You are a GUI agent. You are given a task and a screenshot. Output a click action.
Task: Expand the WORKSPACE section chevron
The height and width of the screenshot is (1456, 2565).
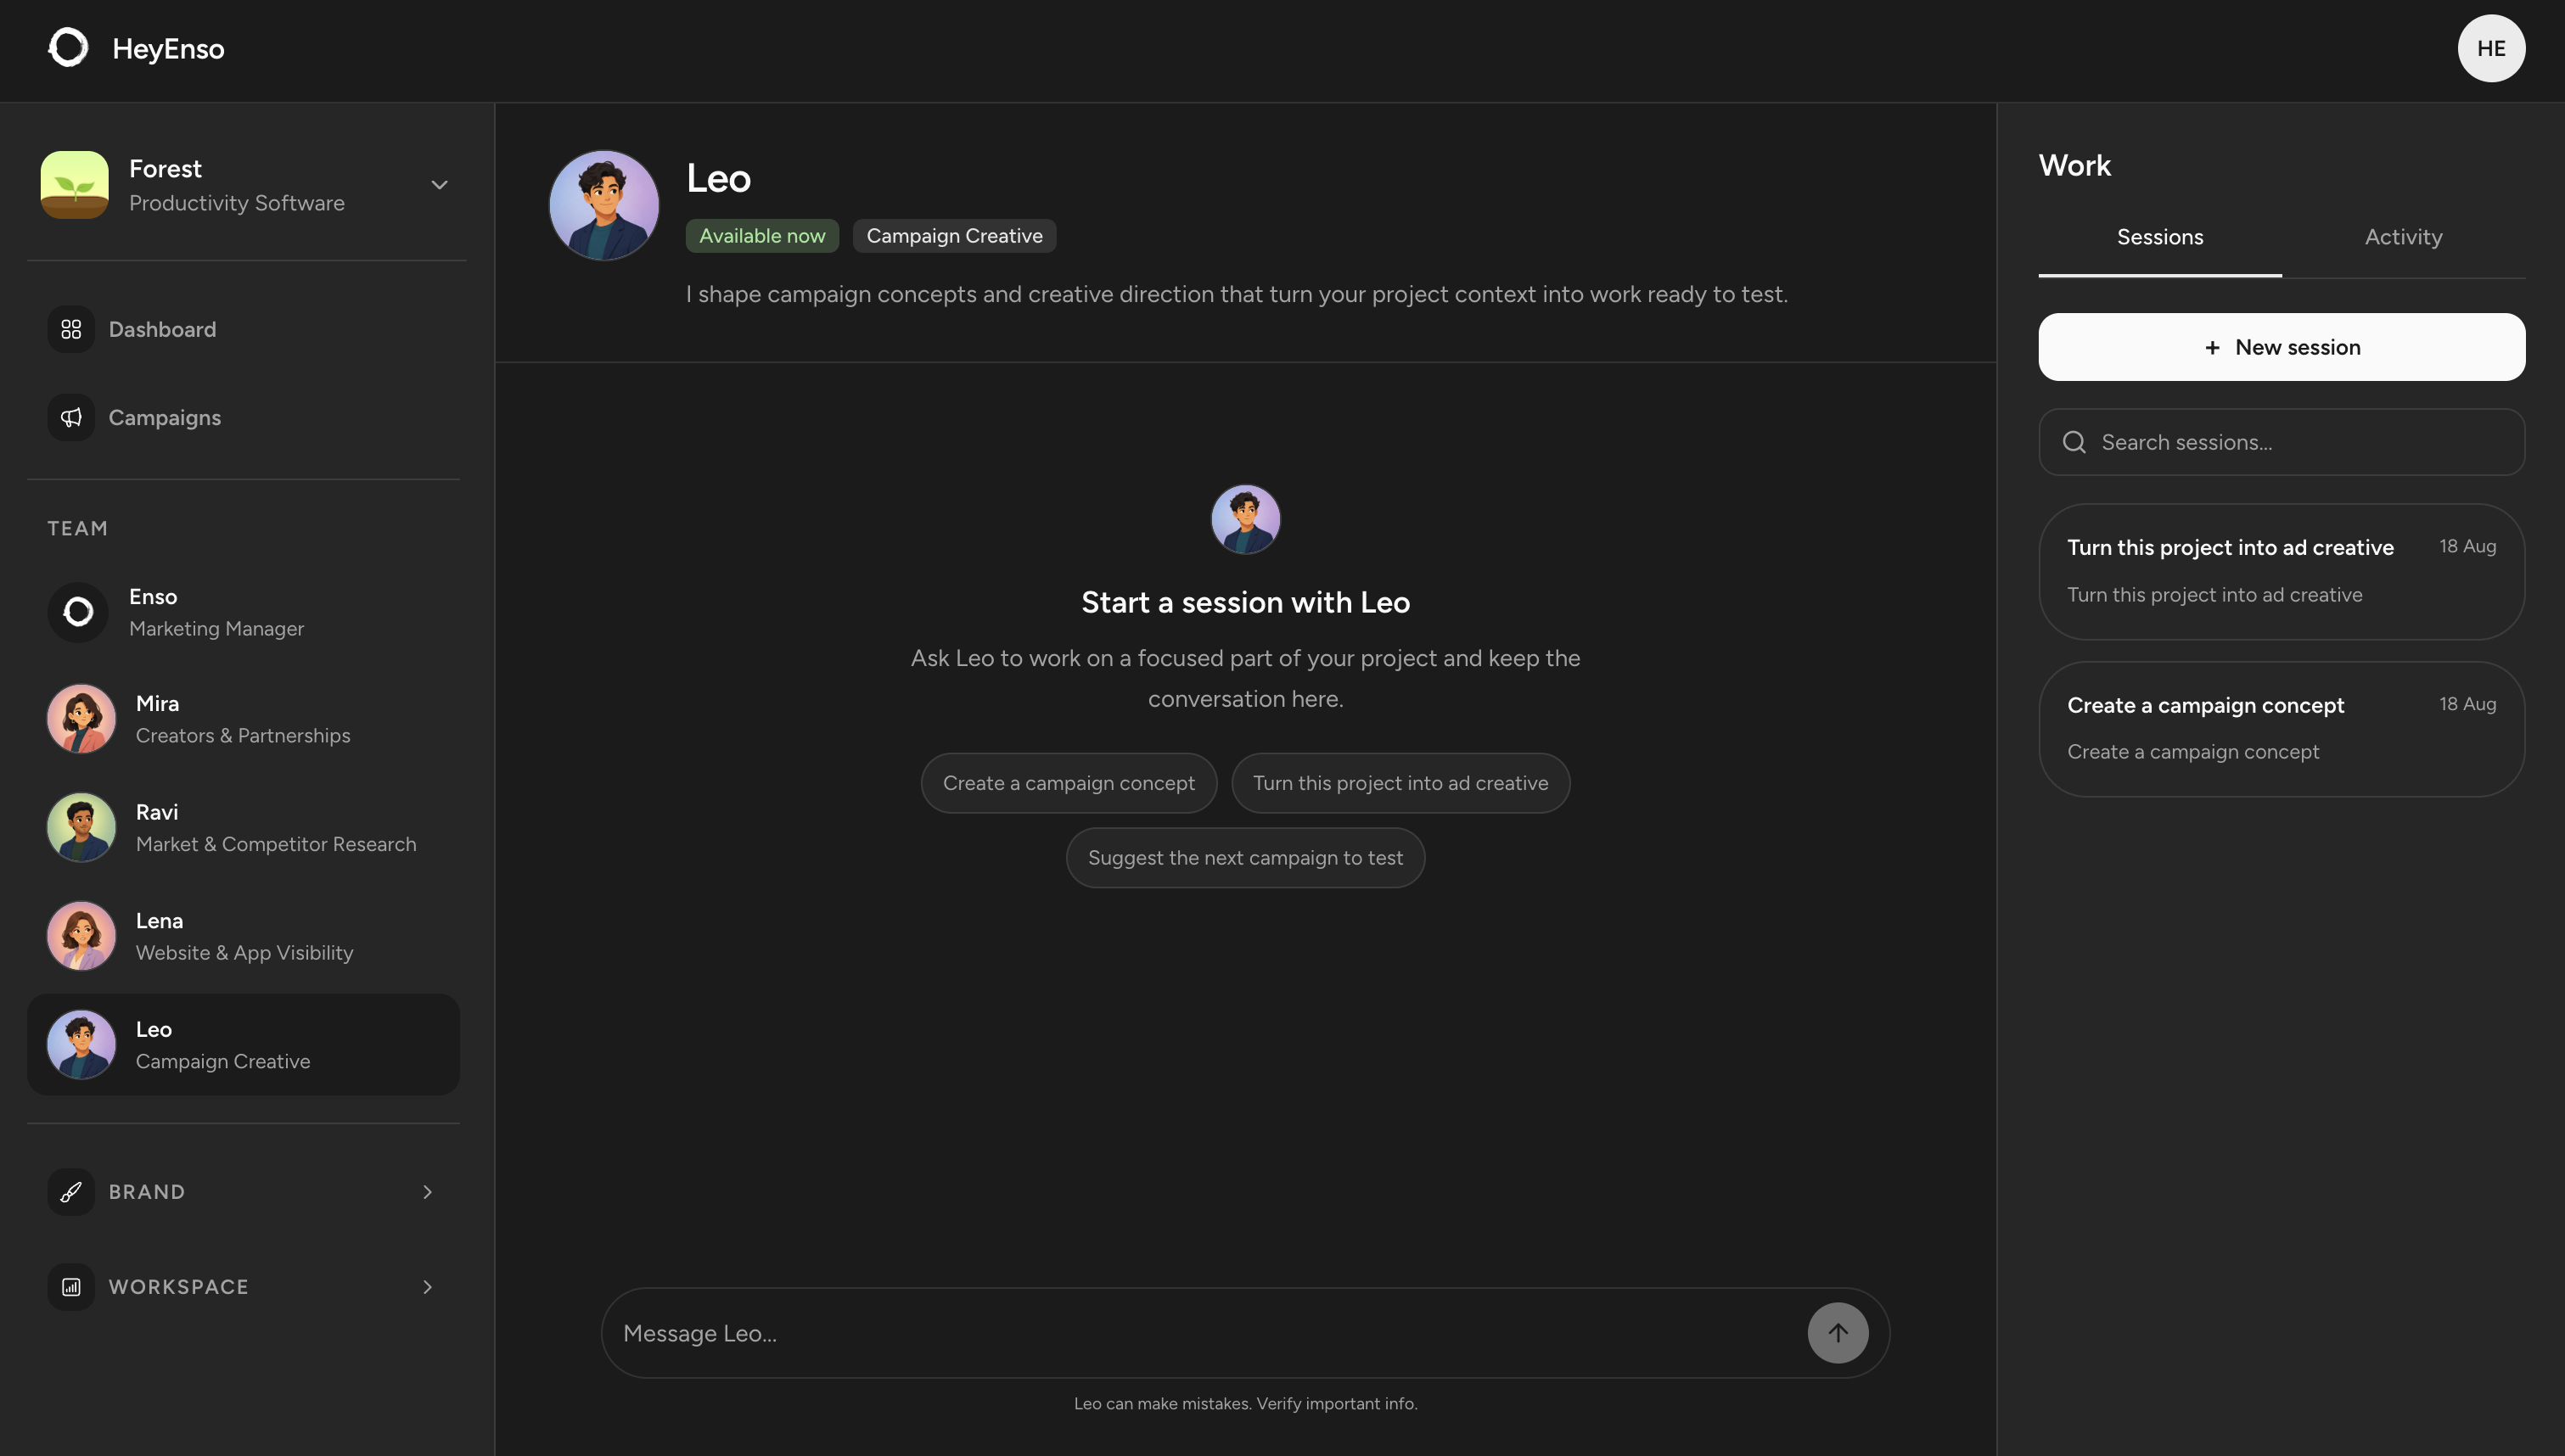[427, 1287]
